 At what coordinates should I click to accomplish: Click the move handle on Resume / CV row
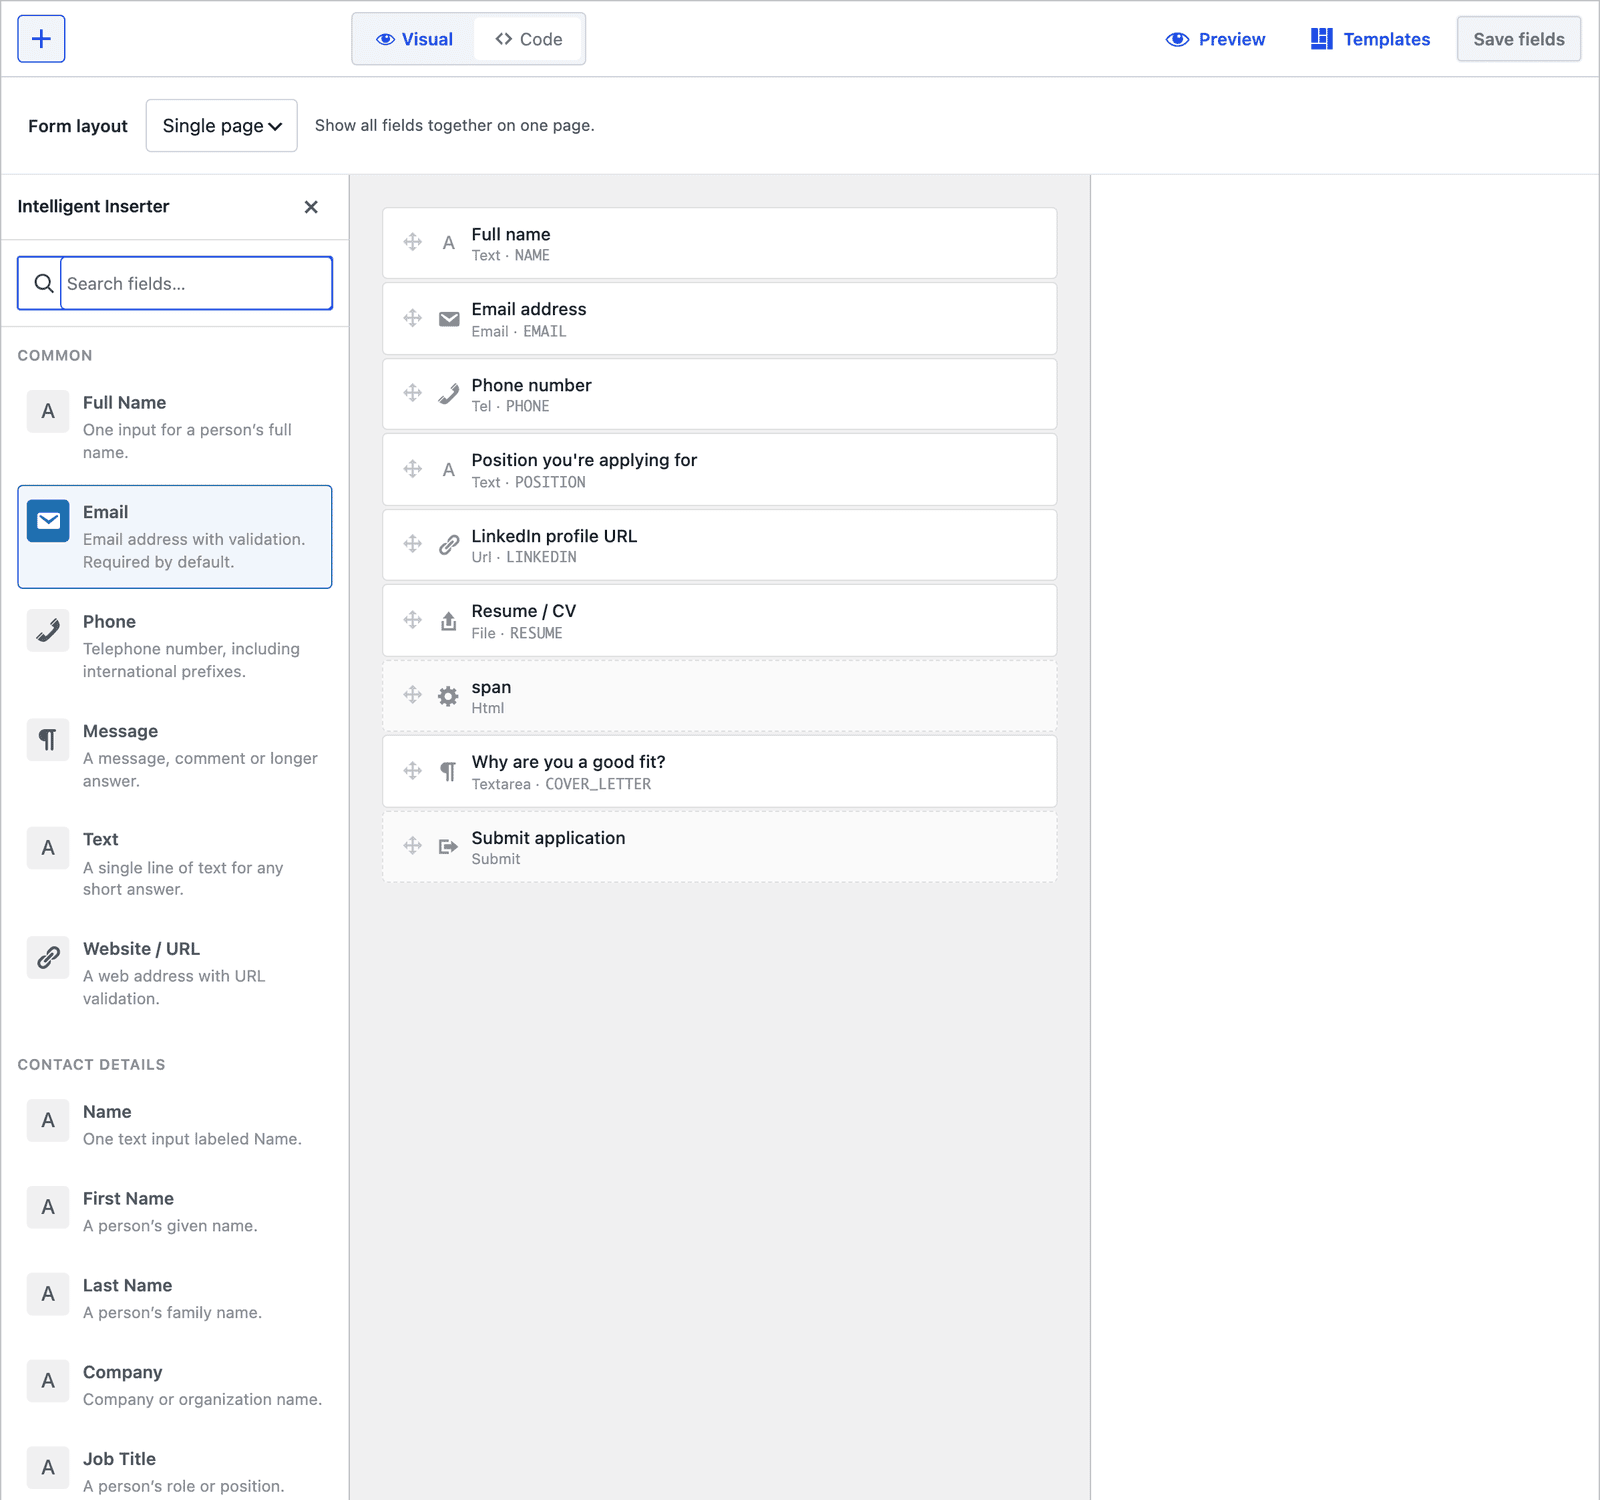(x=412, y=620)
